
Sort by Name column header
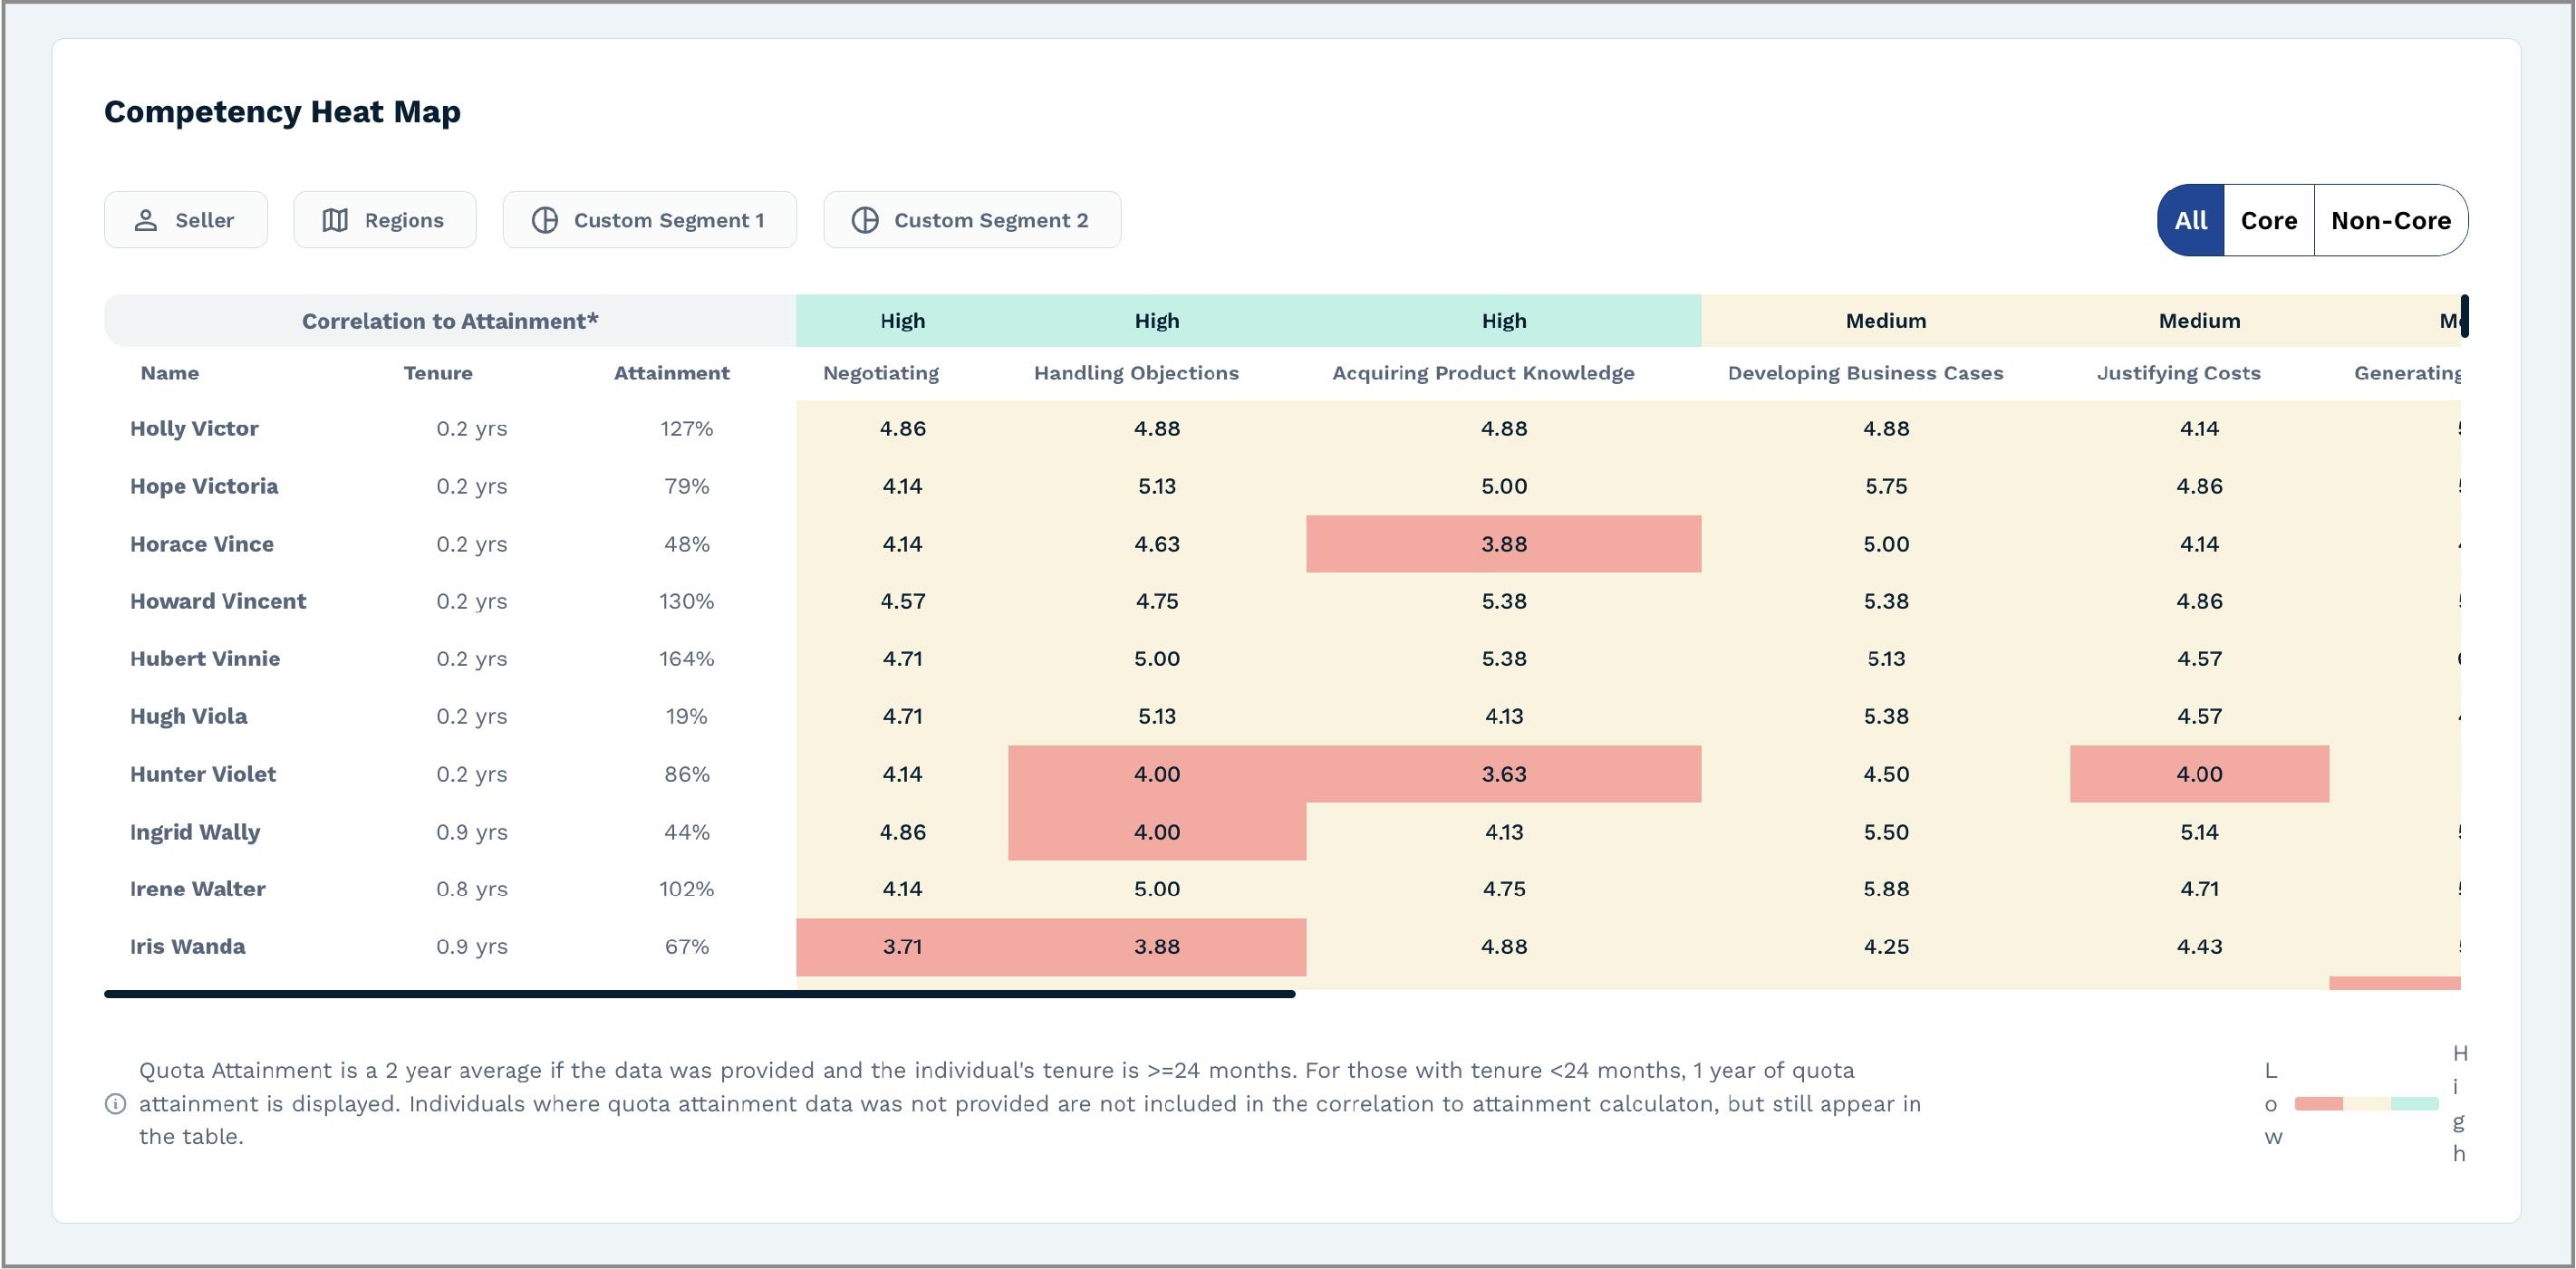pyautogui.click(x=169, y=373)
